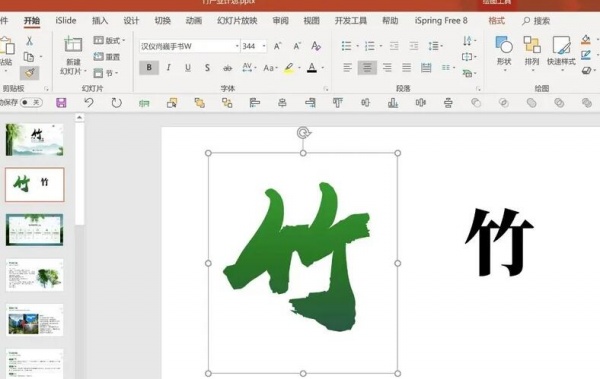600x379 pixels.
Task: Decrease font size with smaller A icon
Action: (x=297, y=46)
